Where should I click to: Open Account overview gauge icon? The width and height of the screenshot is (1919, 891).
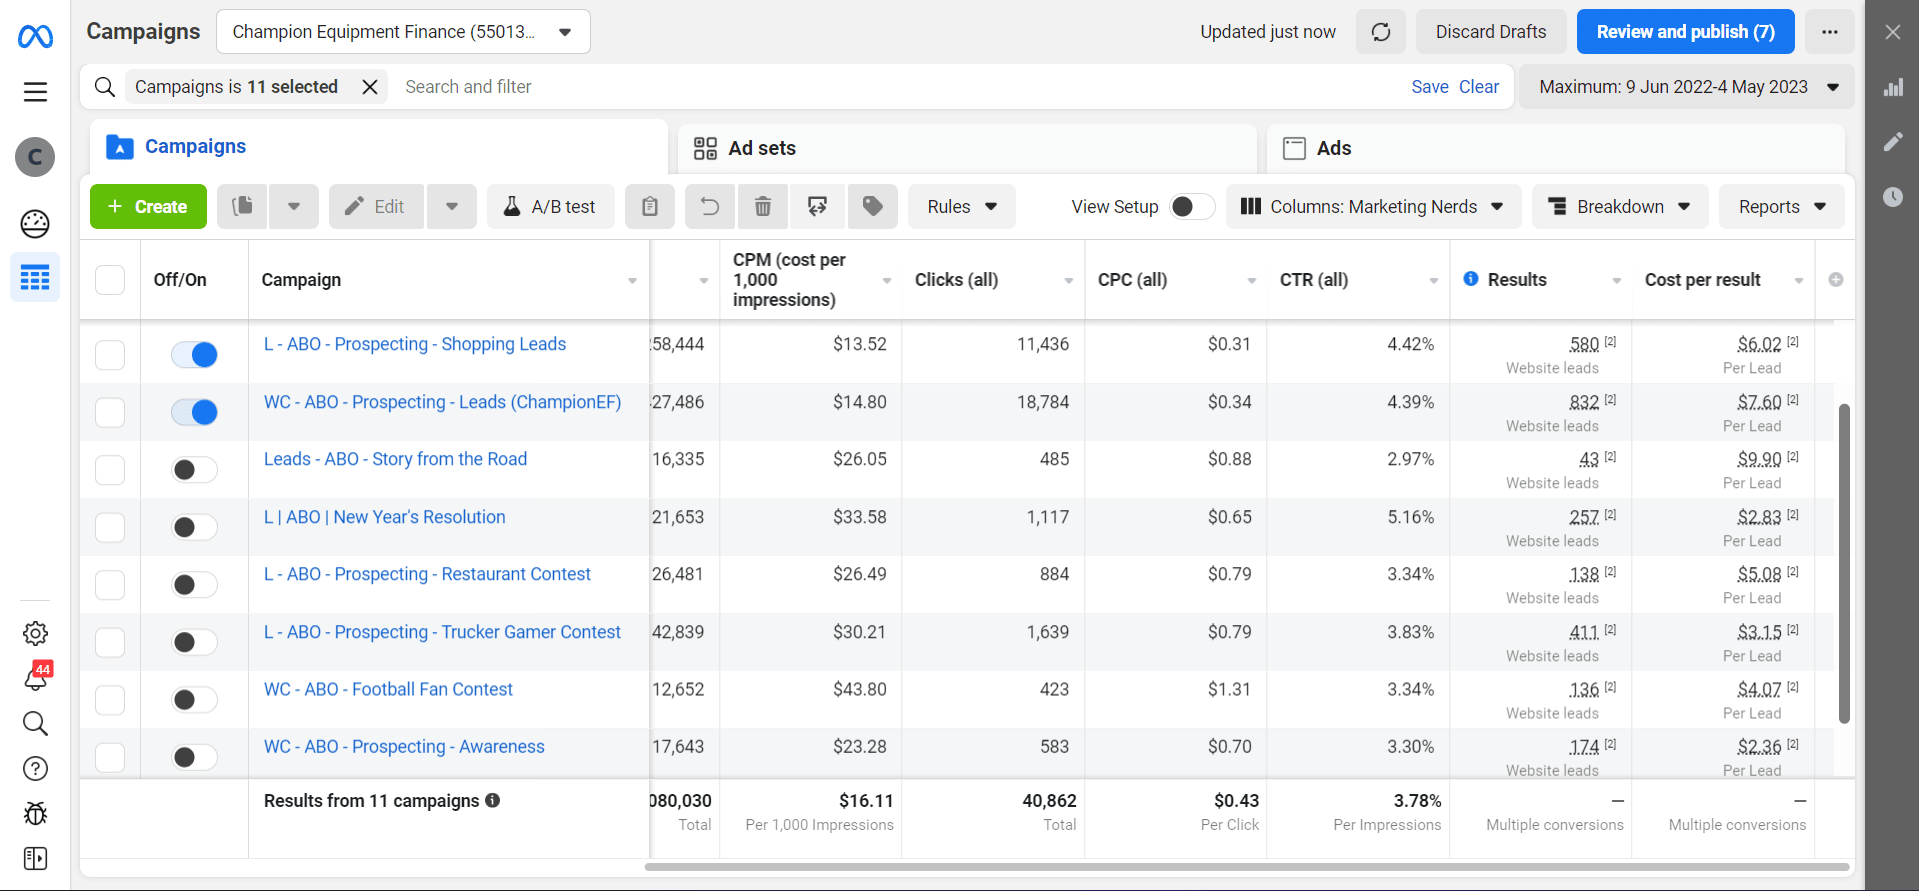[x=35, y=224]
